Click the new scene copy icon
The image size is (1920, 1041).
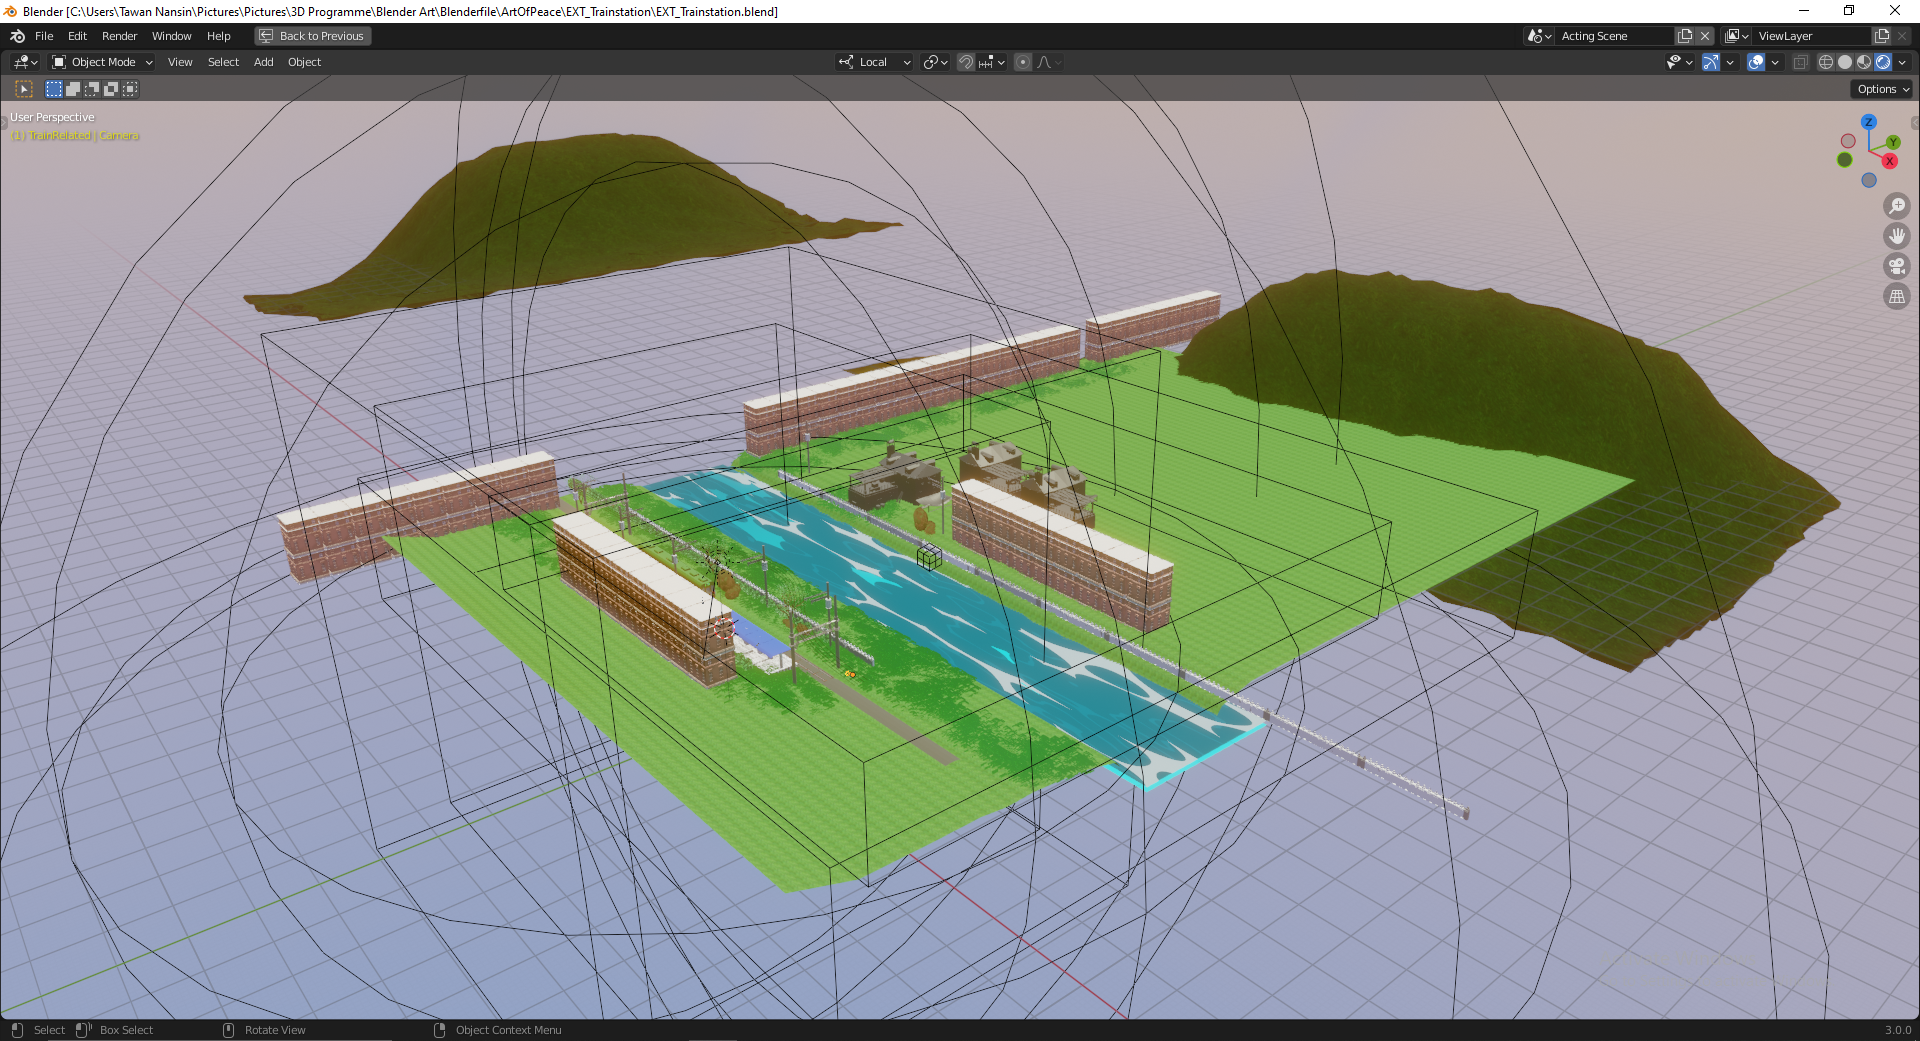click(x=1685, y=36)
